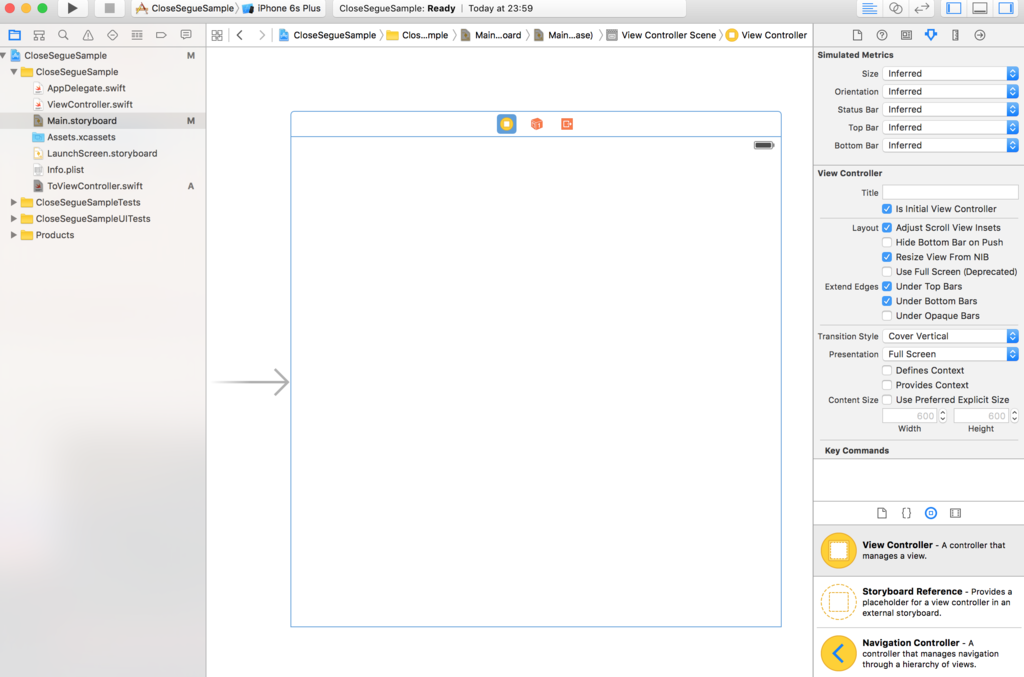
Task: Show the Object library
Action: pos(931,513)
